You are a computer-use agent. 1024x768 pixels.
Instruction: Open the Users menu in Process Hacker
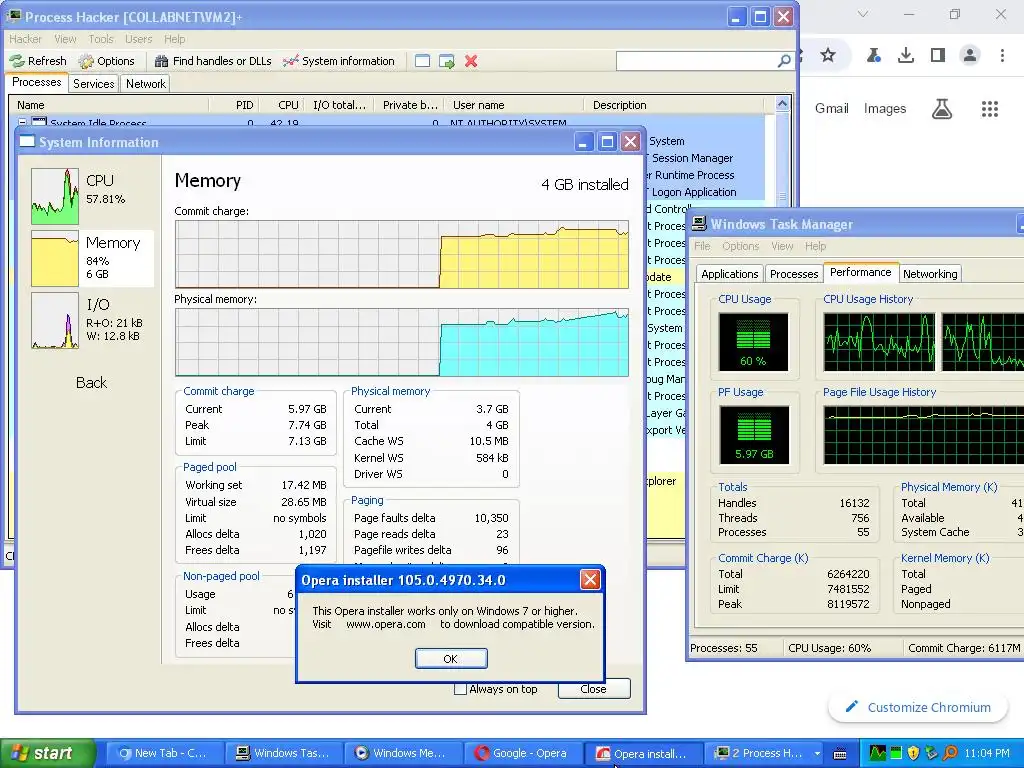point(138,39)
